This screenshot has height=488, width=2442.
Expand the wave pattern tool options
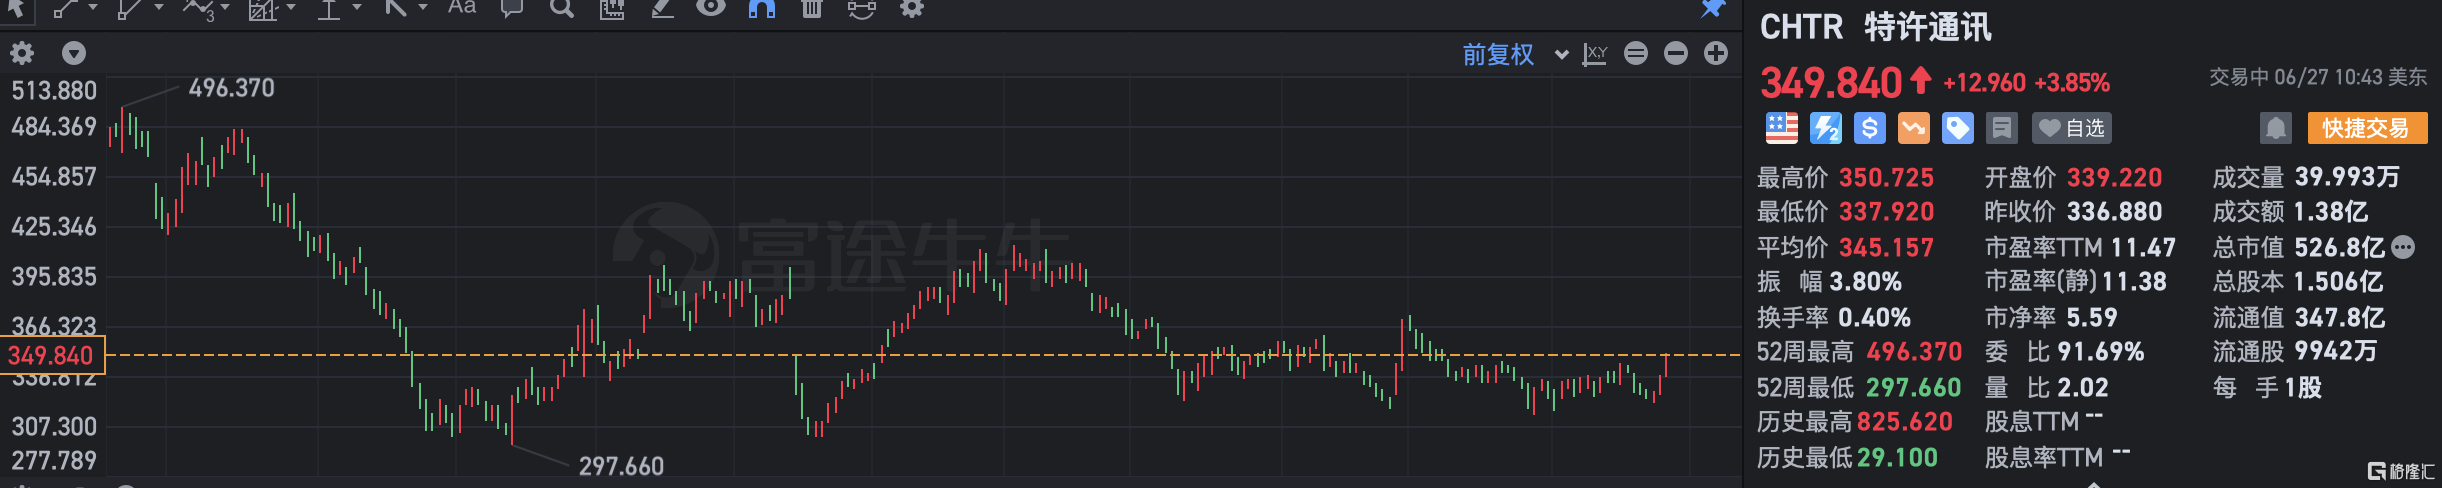click(x=225, y=8)
